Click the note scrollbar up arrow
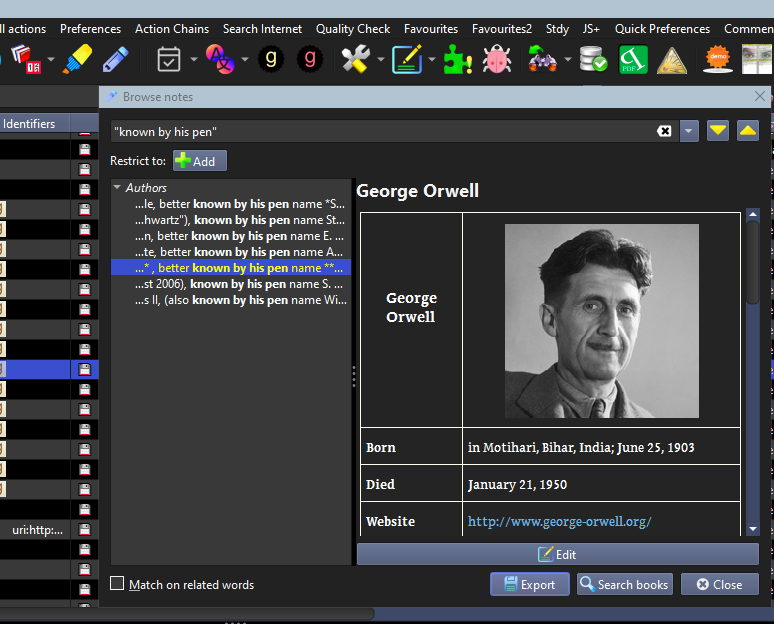Image resolution: width=774 pixels, height=624 pixels. pyautogui.click(x=753, y=214)
